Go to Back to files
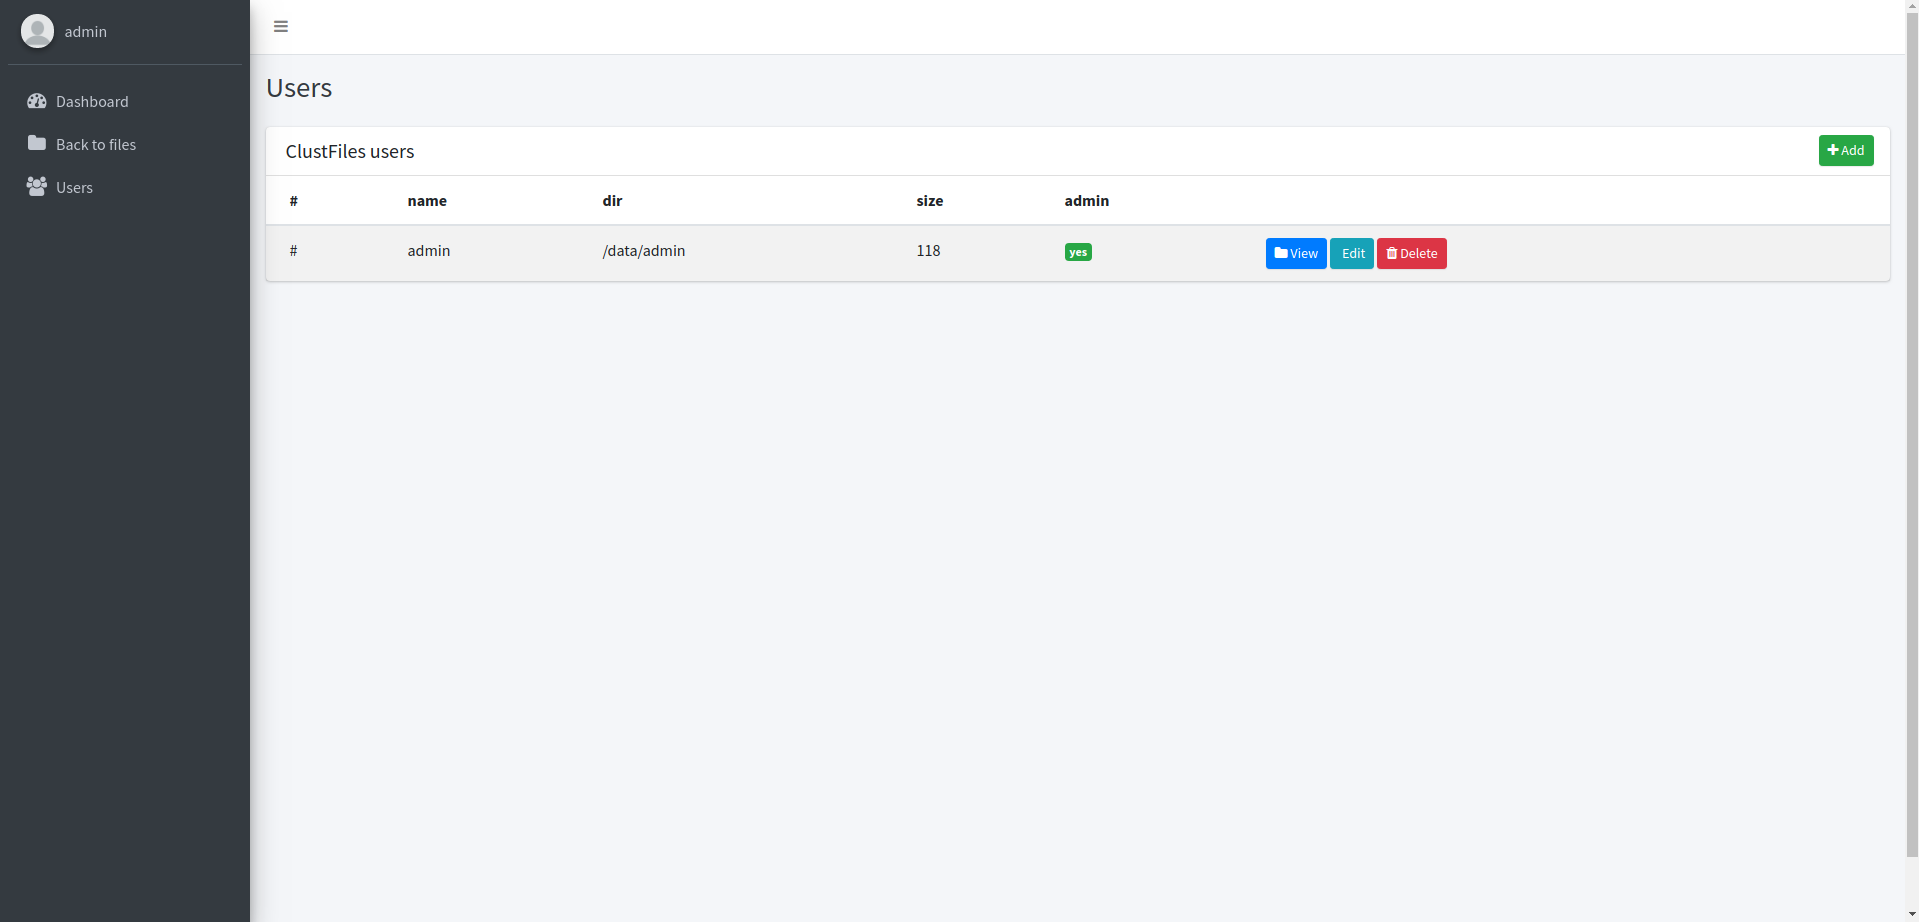1919x922 pixels. tap(125, 144)
